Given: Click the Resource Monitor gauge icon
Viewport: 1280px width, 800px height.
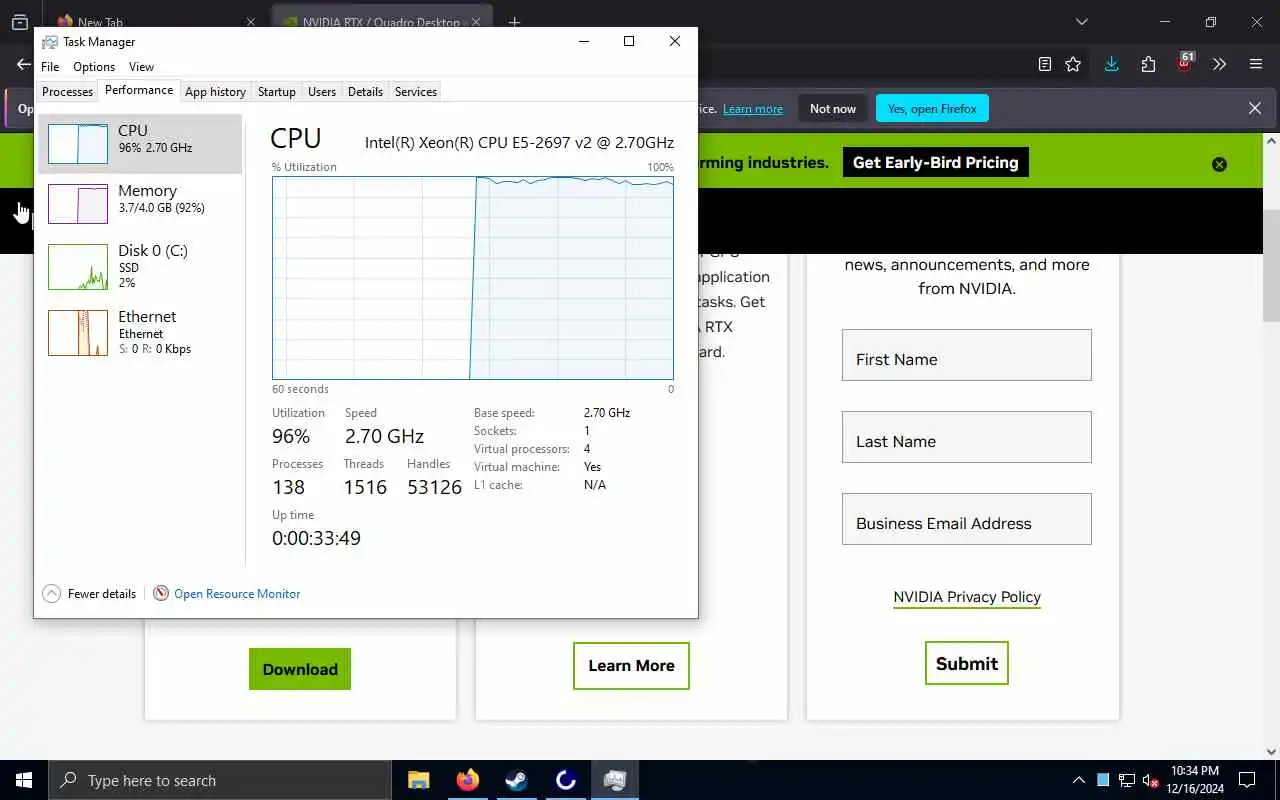Looking at the screenshot, I should [x=161, y=594].
